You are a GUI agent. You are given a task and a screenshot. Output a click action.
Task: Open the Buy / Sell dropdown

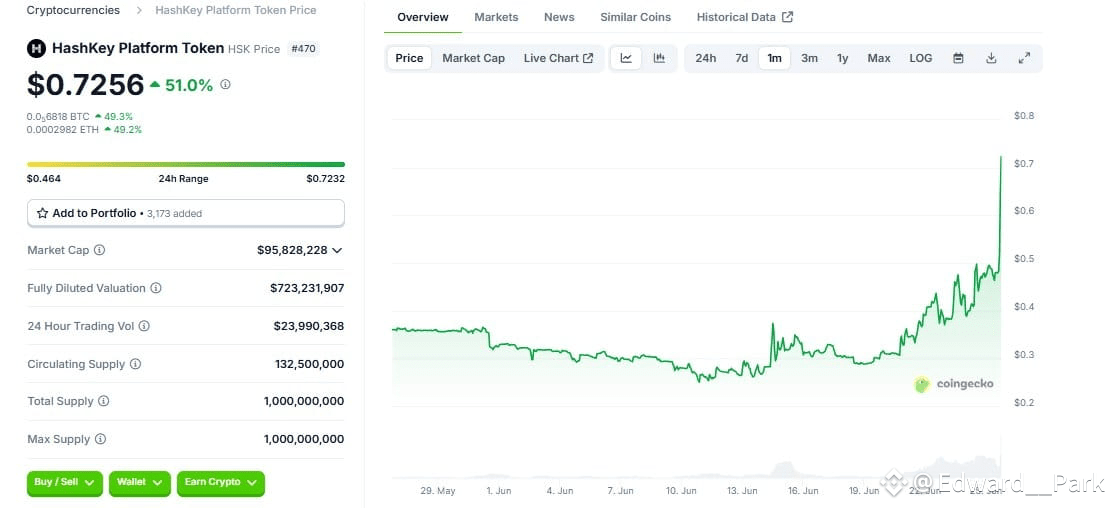click(65, 483)
